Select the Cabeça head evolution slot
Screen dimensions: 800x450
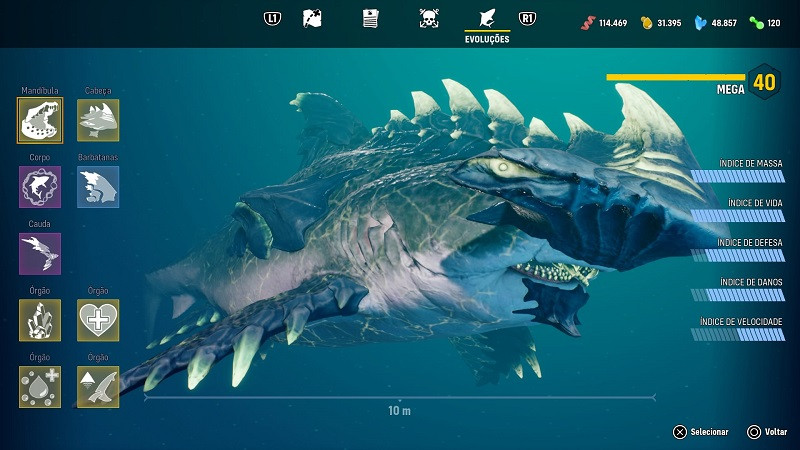pyautogui.click(x=98, y=120)
